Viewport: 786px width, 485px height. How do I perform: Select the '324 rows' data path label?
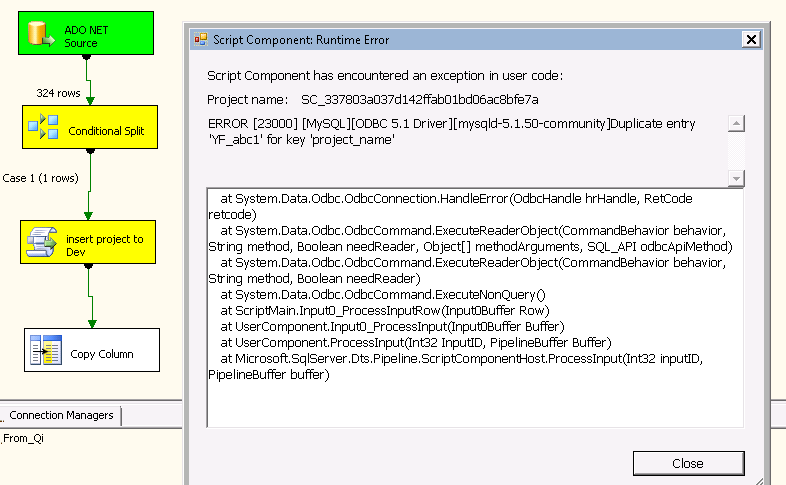click(x=58, y=93)
